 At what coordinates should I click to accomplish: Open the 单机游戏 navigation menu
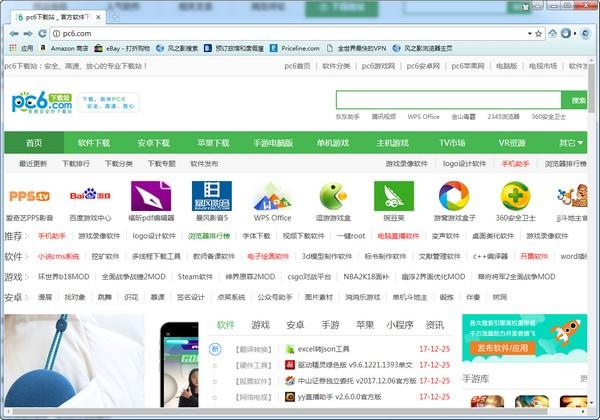(x=333, y=143)
